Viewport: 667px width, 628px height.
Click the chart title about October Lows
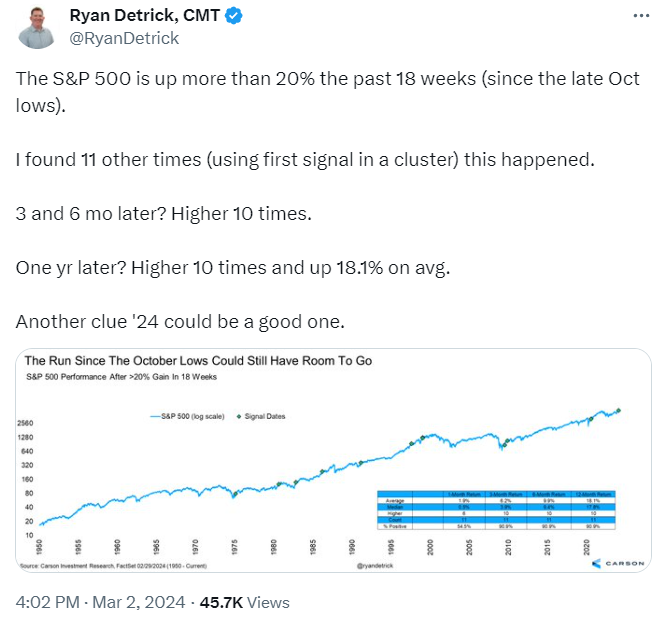click(197, 360)
